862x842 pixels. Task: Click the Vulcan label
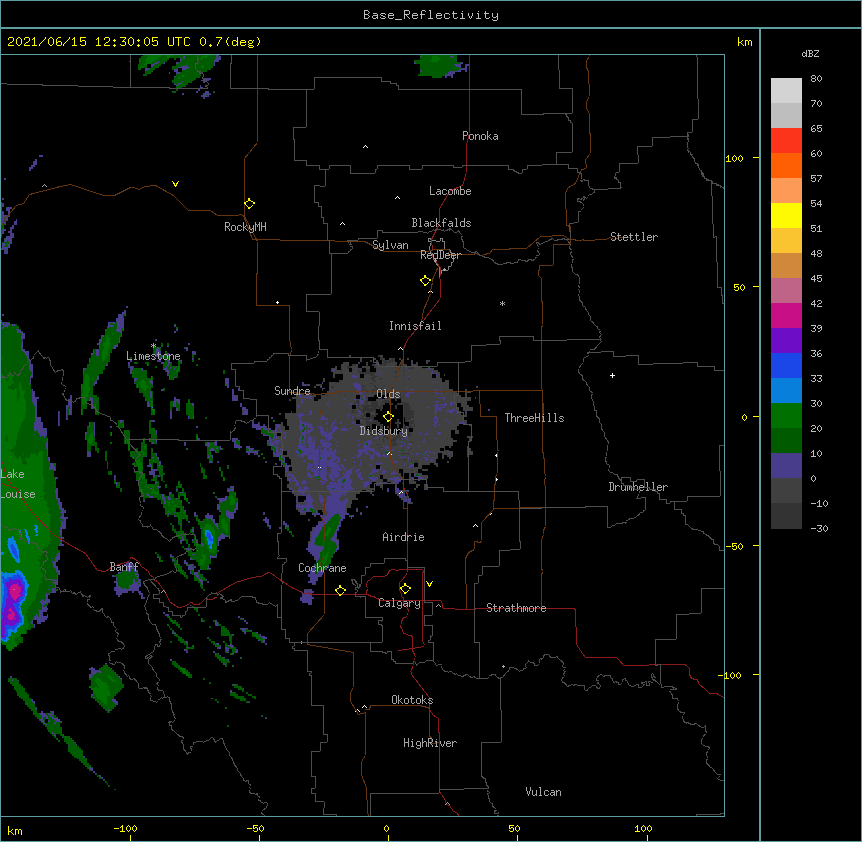pyautogui.click(x=543, y=792)
